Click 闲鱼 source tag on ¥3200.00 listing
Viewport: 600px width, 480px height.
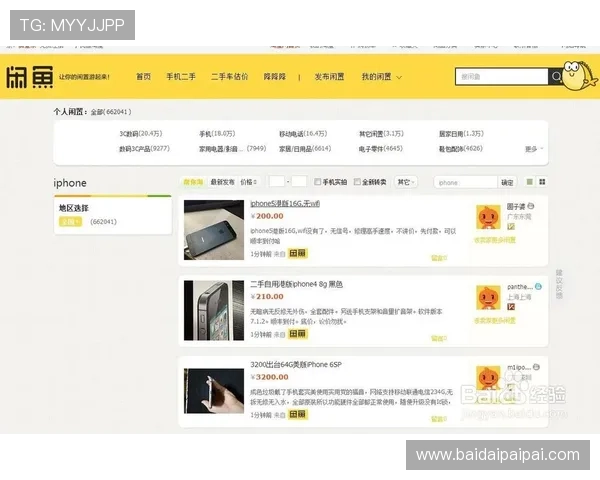click(297, 414)
